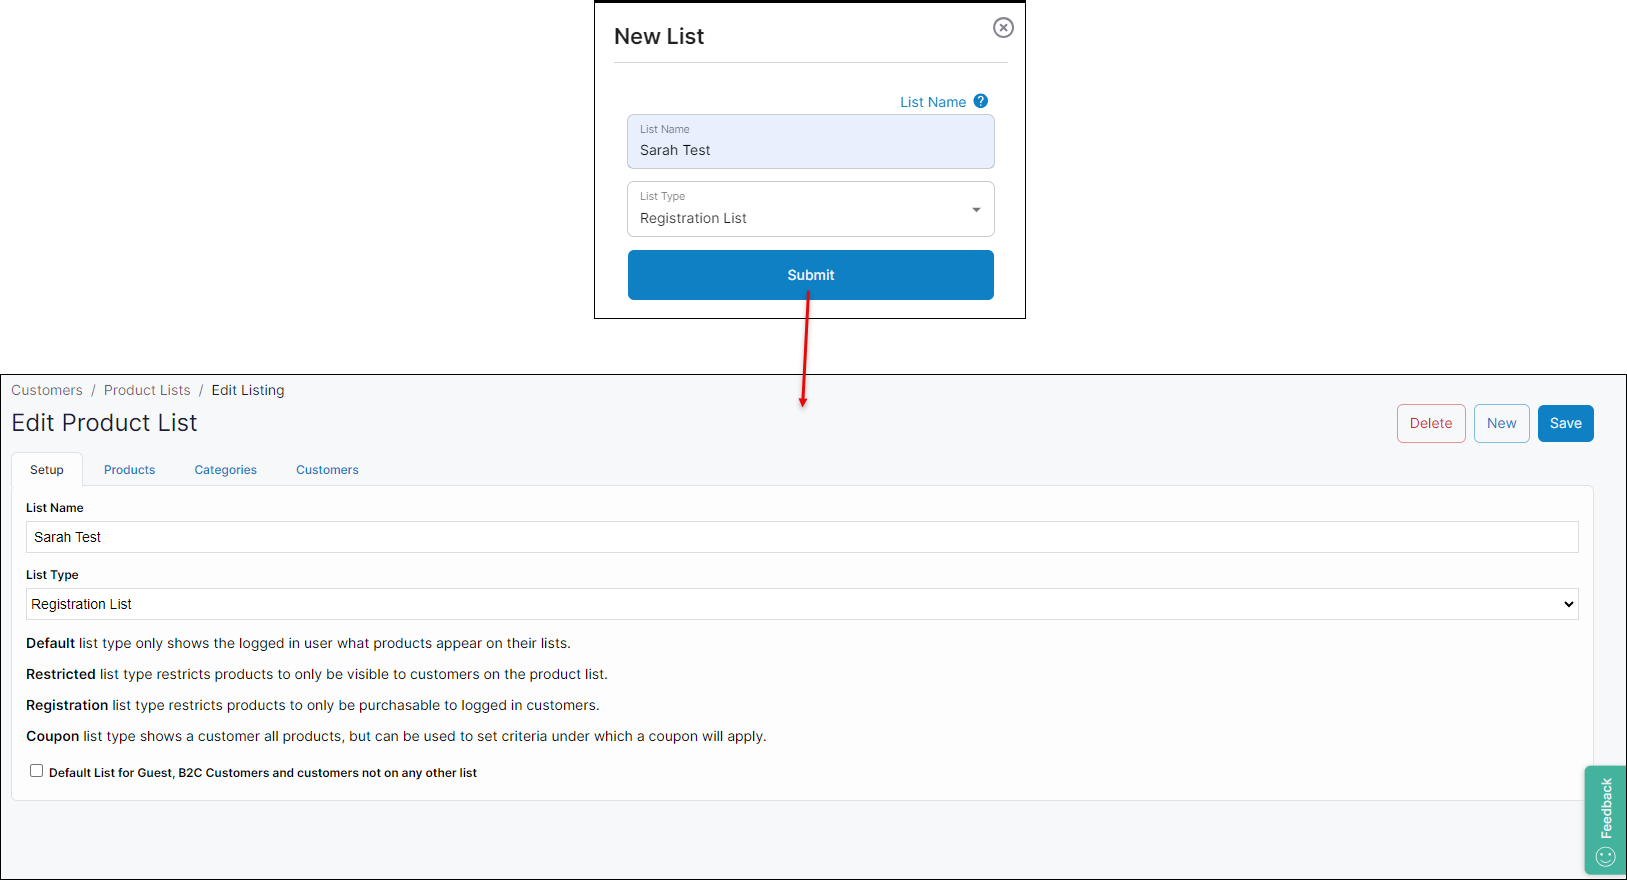Click the List Name field on Edit page
Viewport: 1627px width, 880px height.
(x=801, y=537)
